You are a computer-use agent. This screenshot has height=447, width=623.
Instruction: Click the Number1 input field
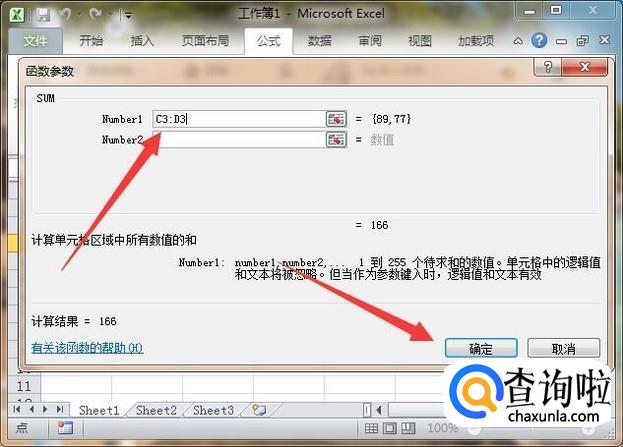pos(239,119)
